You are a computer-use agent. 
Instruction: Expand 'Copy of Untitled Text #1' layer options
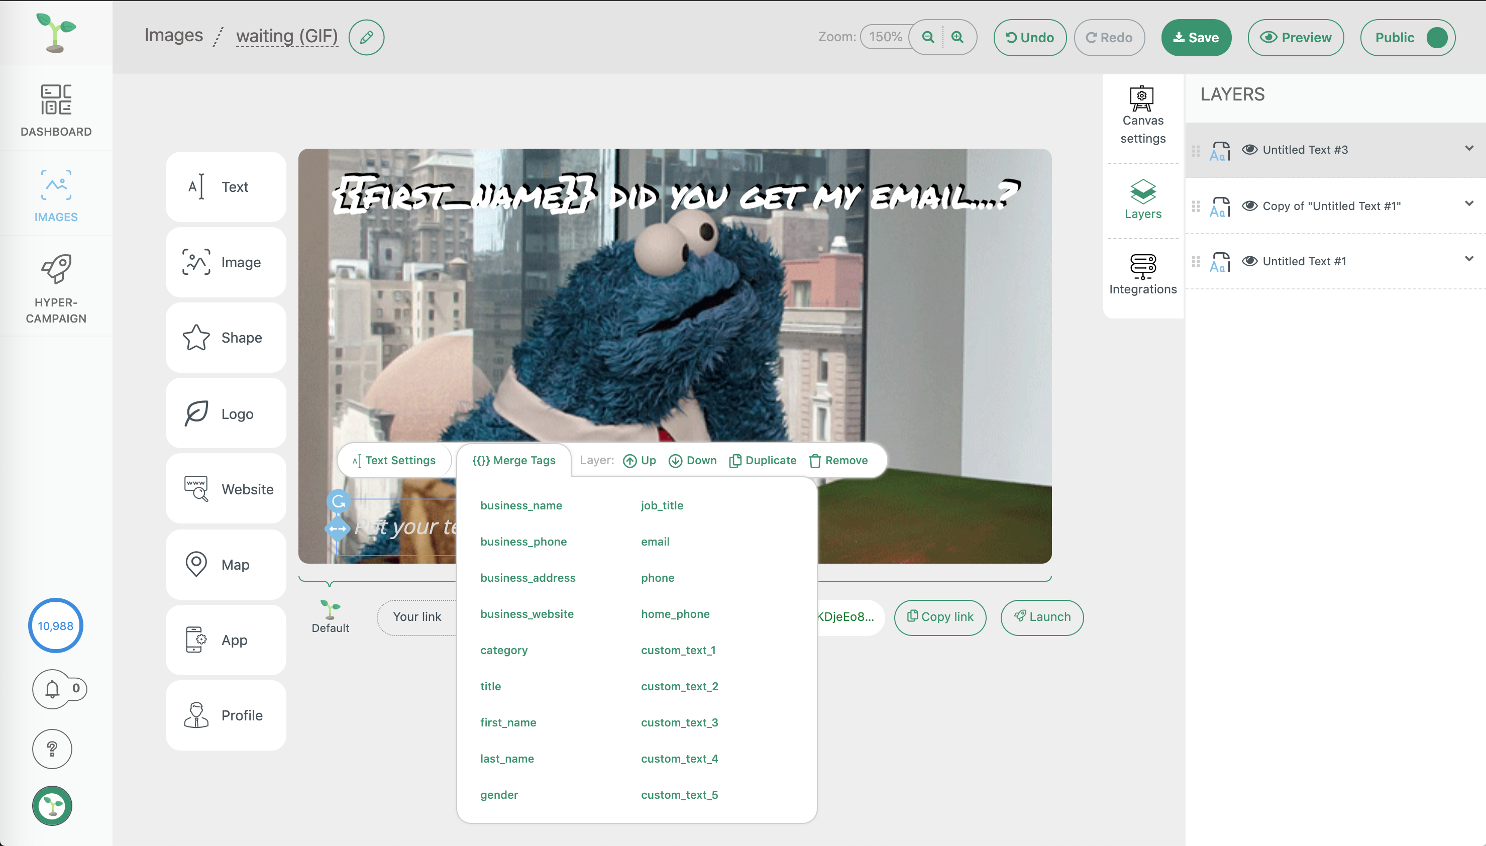coord(1468,204)
